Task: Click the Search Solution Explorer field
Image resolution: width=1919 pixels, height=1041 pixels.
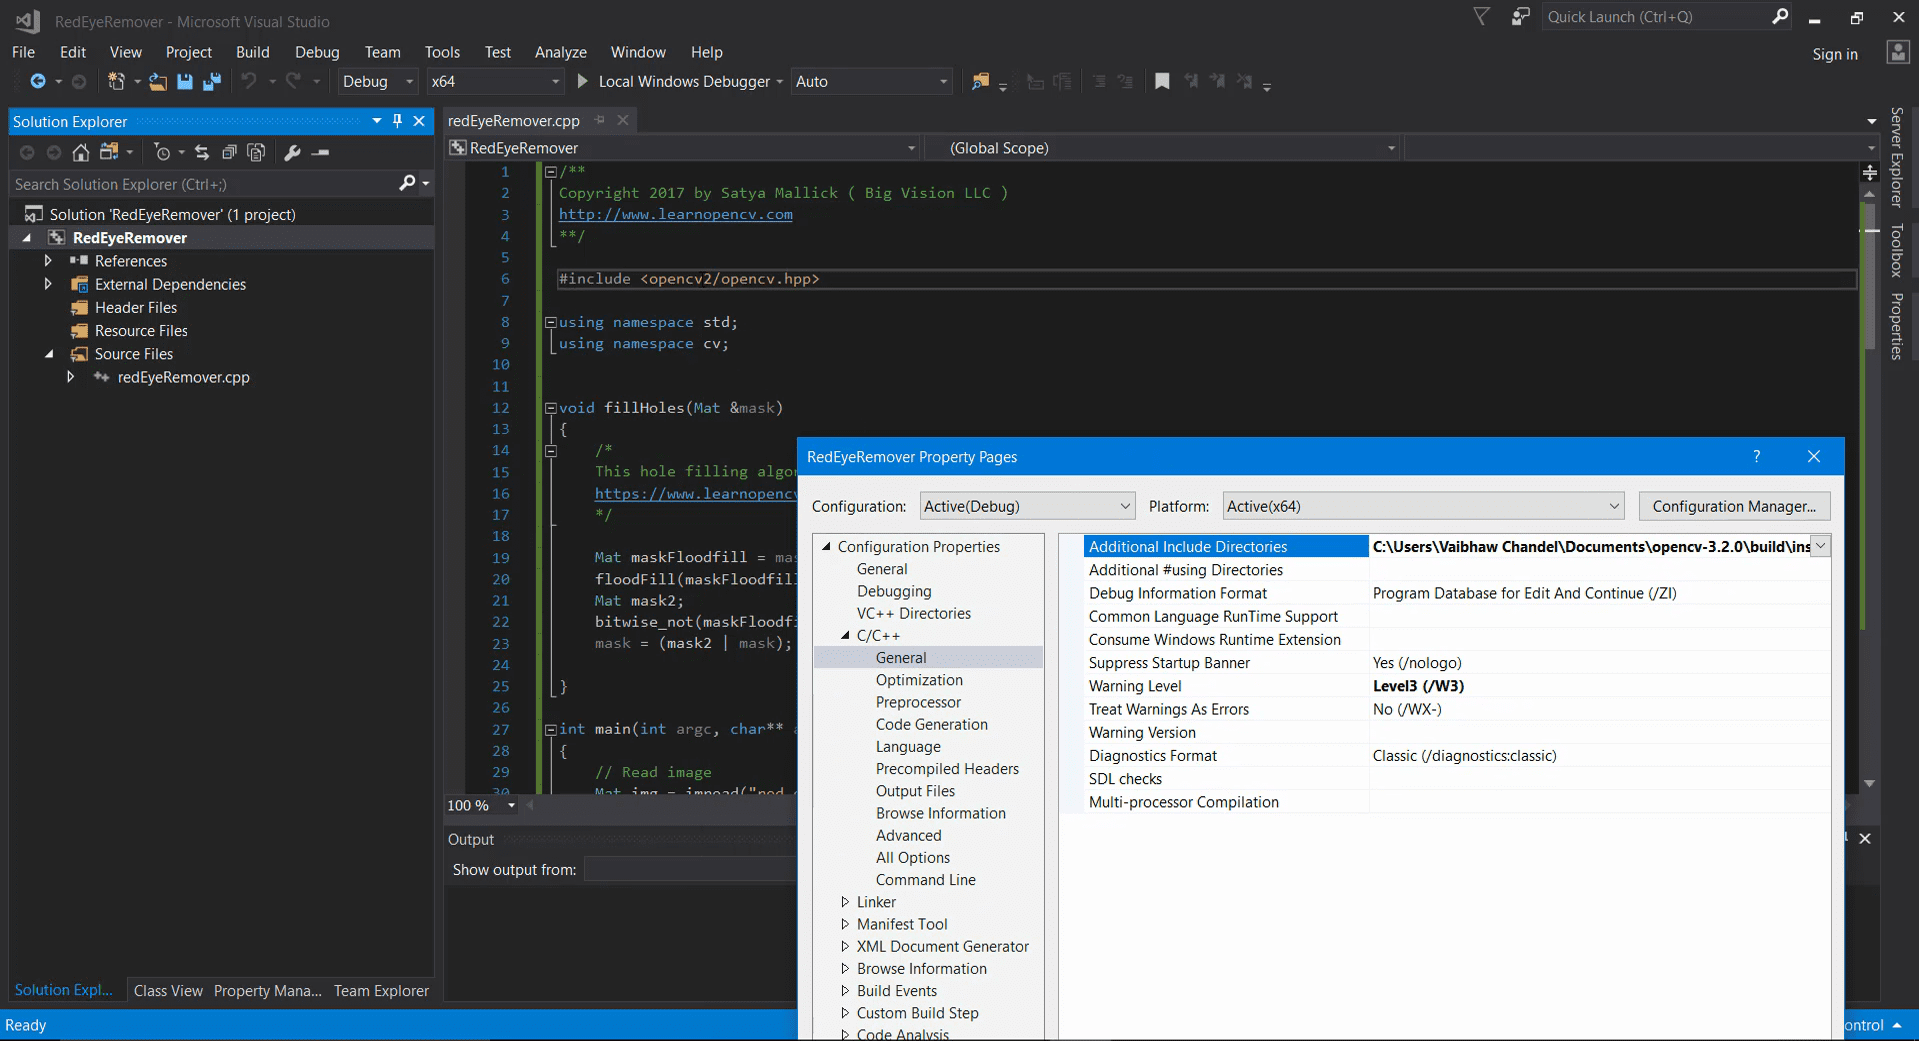Action: click(x=205, y=184)
